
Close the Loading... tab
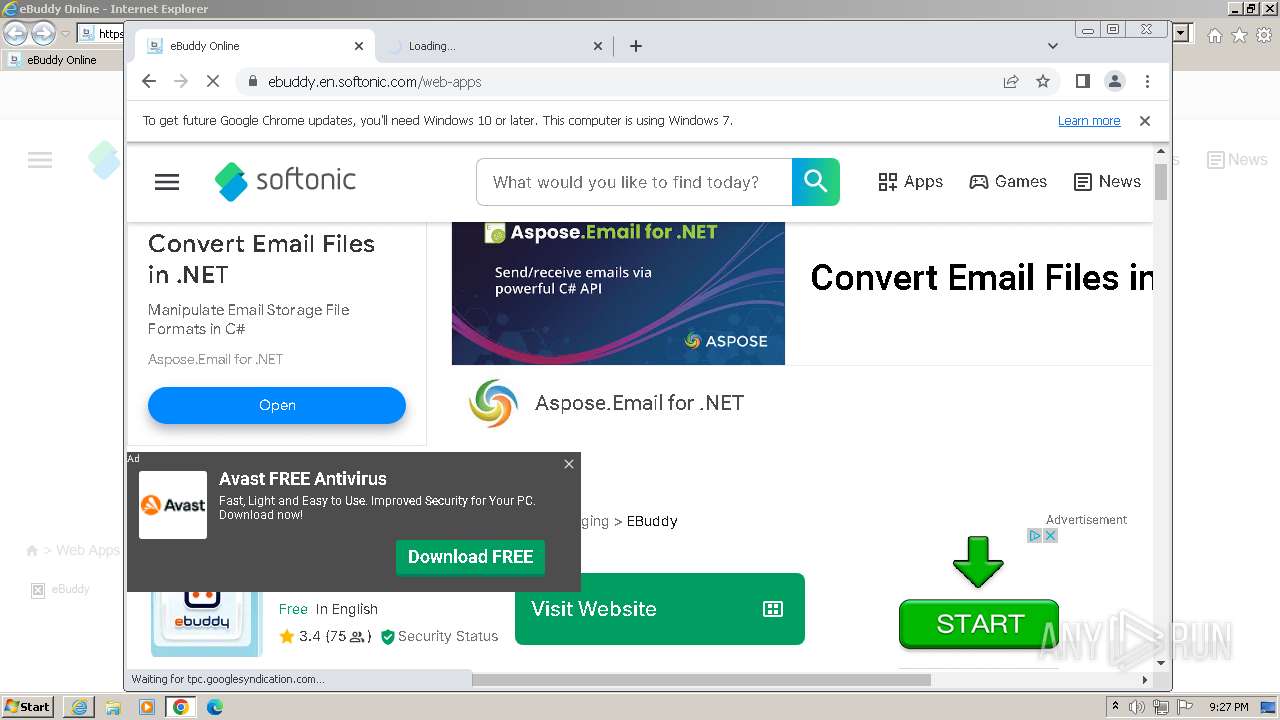pos(598,46)
